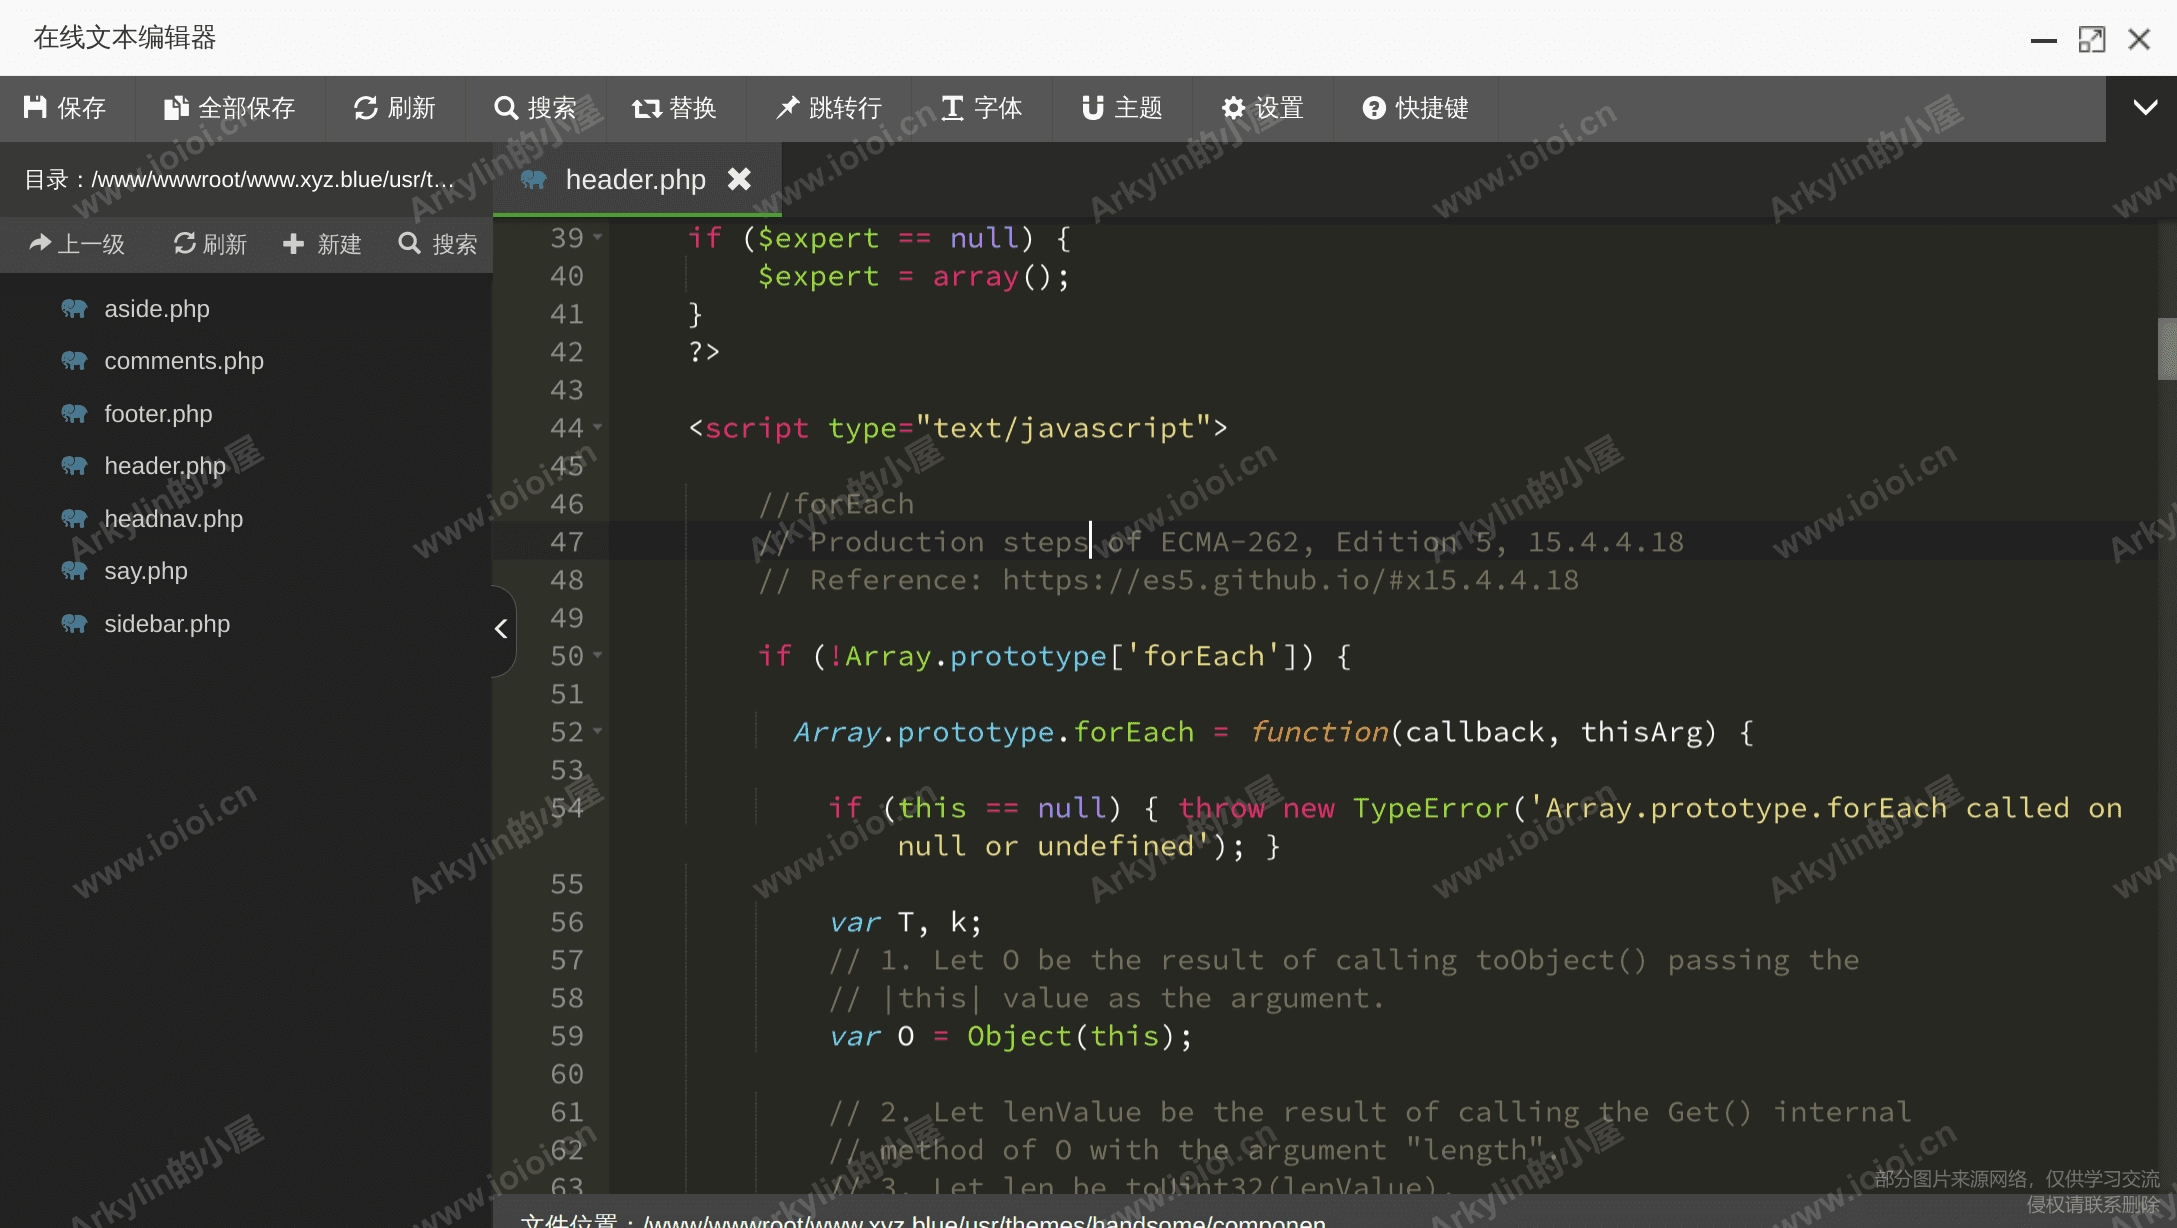Fold the if block at line 50
This screenshot has height=1228, width=2177.
(598, 655)
